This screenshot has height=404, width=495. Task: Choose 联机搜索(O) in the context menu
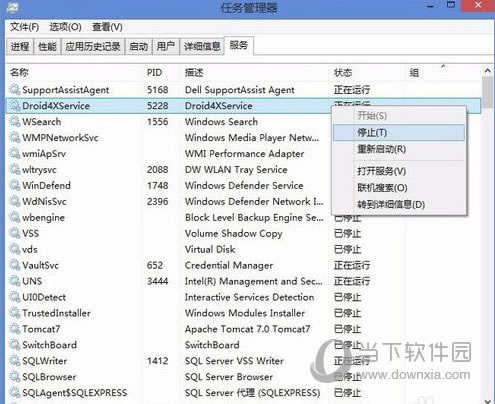click(x=399, y=188)
